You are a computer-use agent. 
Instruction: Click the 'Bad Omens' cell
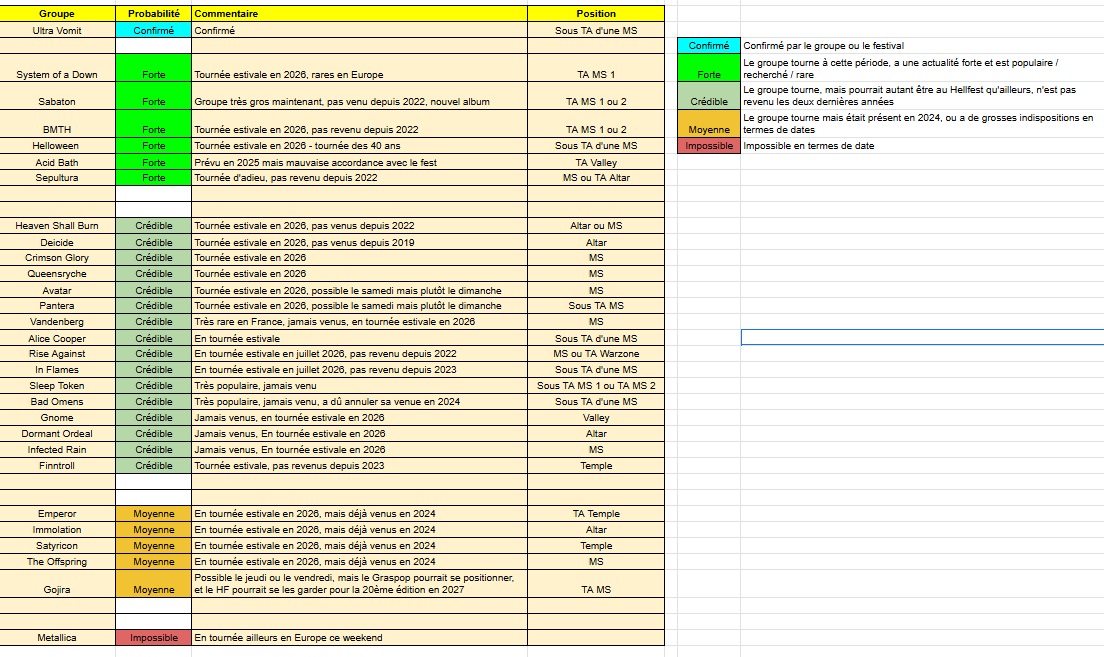point(57,401)
